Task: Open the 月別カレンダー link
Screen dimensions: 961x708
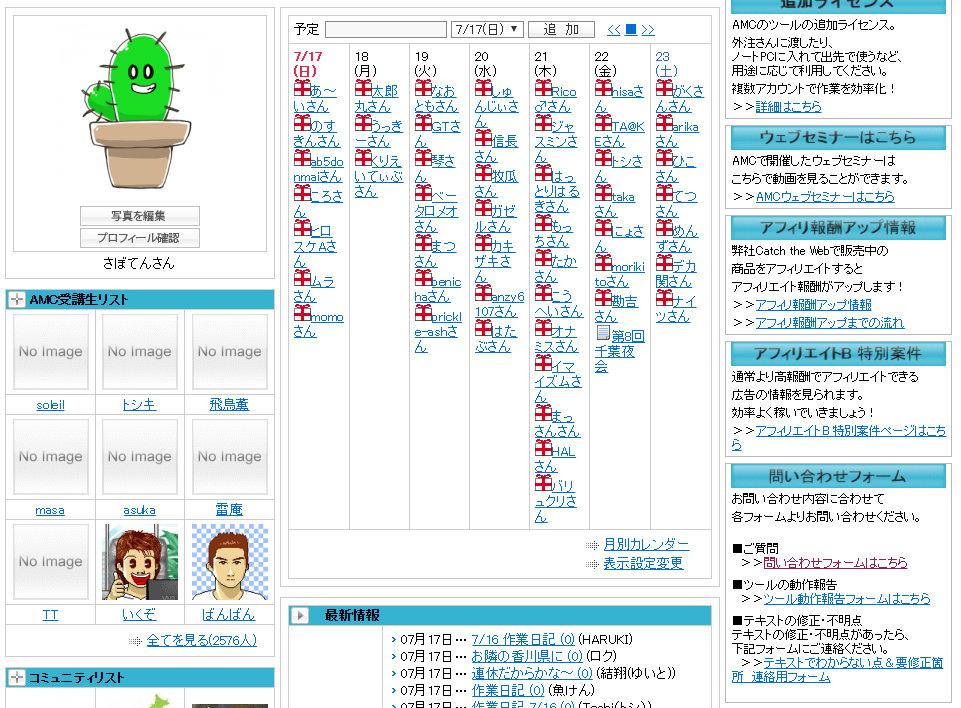Action: (x=646, y=545)
